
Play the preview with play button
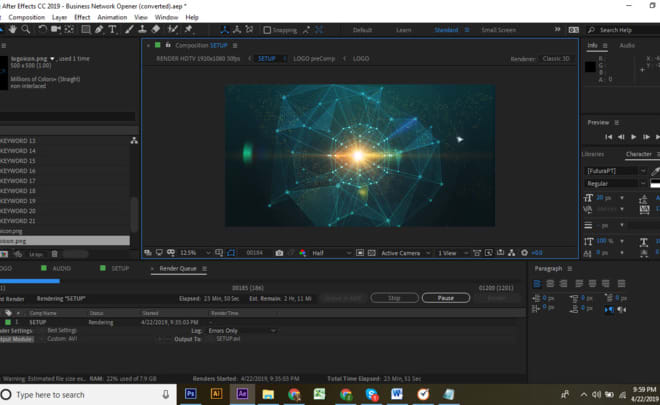click(633, 137)
